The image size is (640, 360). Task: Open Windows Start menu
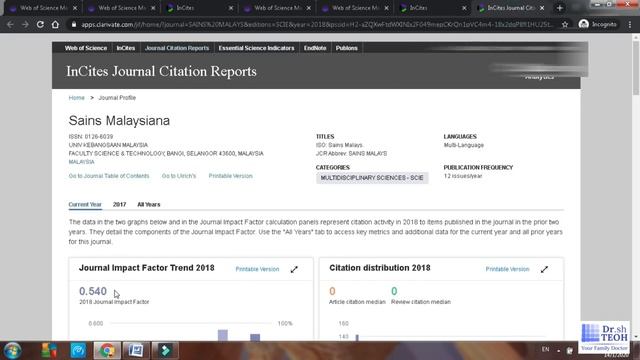(x=13, y=351)
